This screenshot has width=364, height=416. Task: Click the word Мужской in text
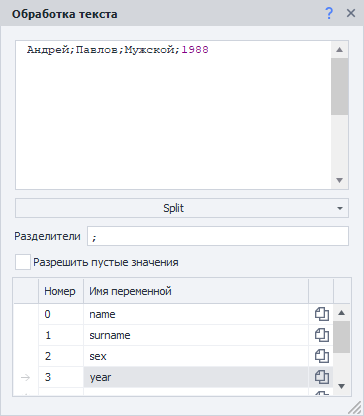click(149, 50)
